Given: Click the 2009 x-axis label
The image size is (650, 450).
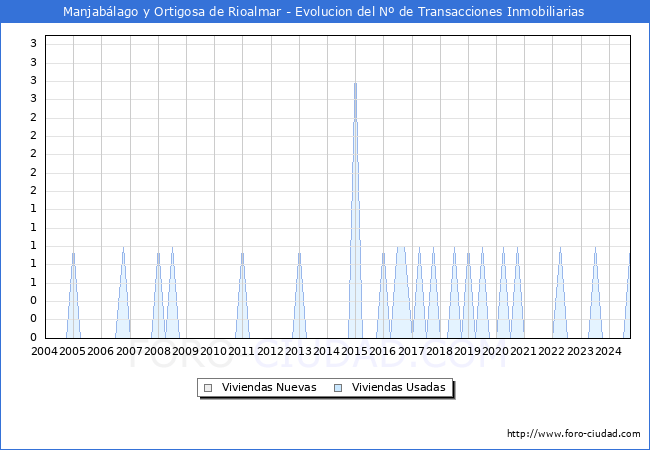Looking at the screenshot, I should [x=185, y=351].
